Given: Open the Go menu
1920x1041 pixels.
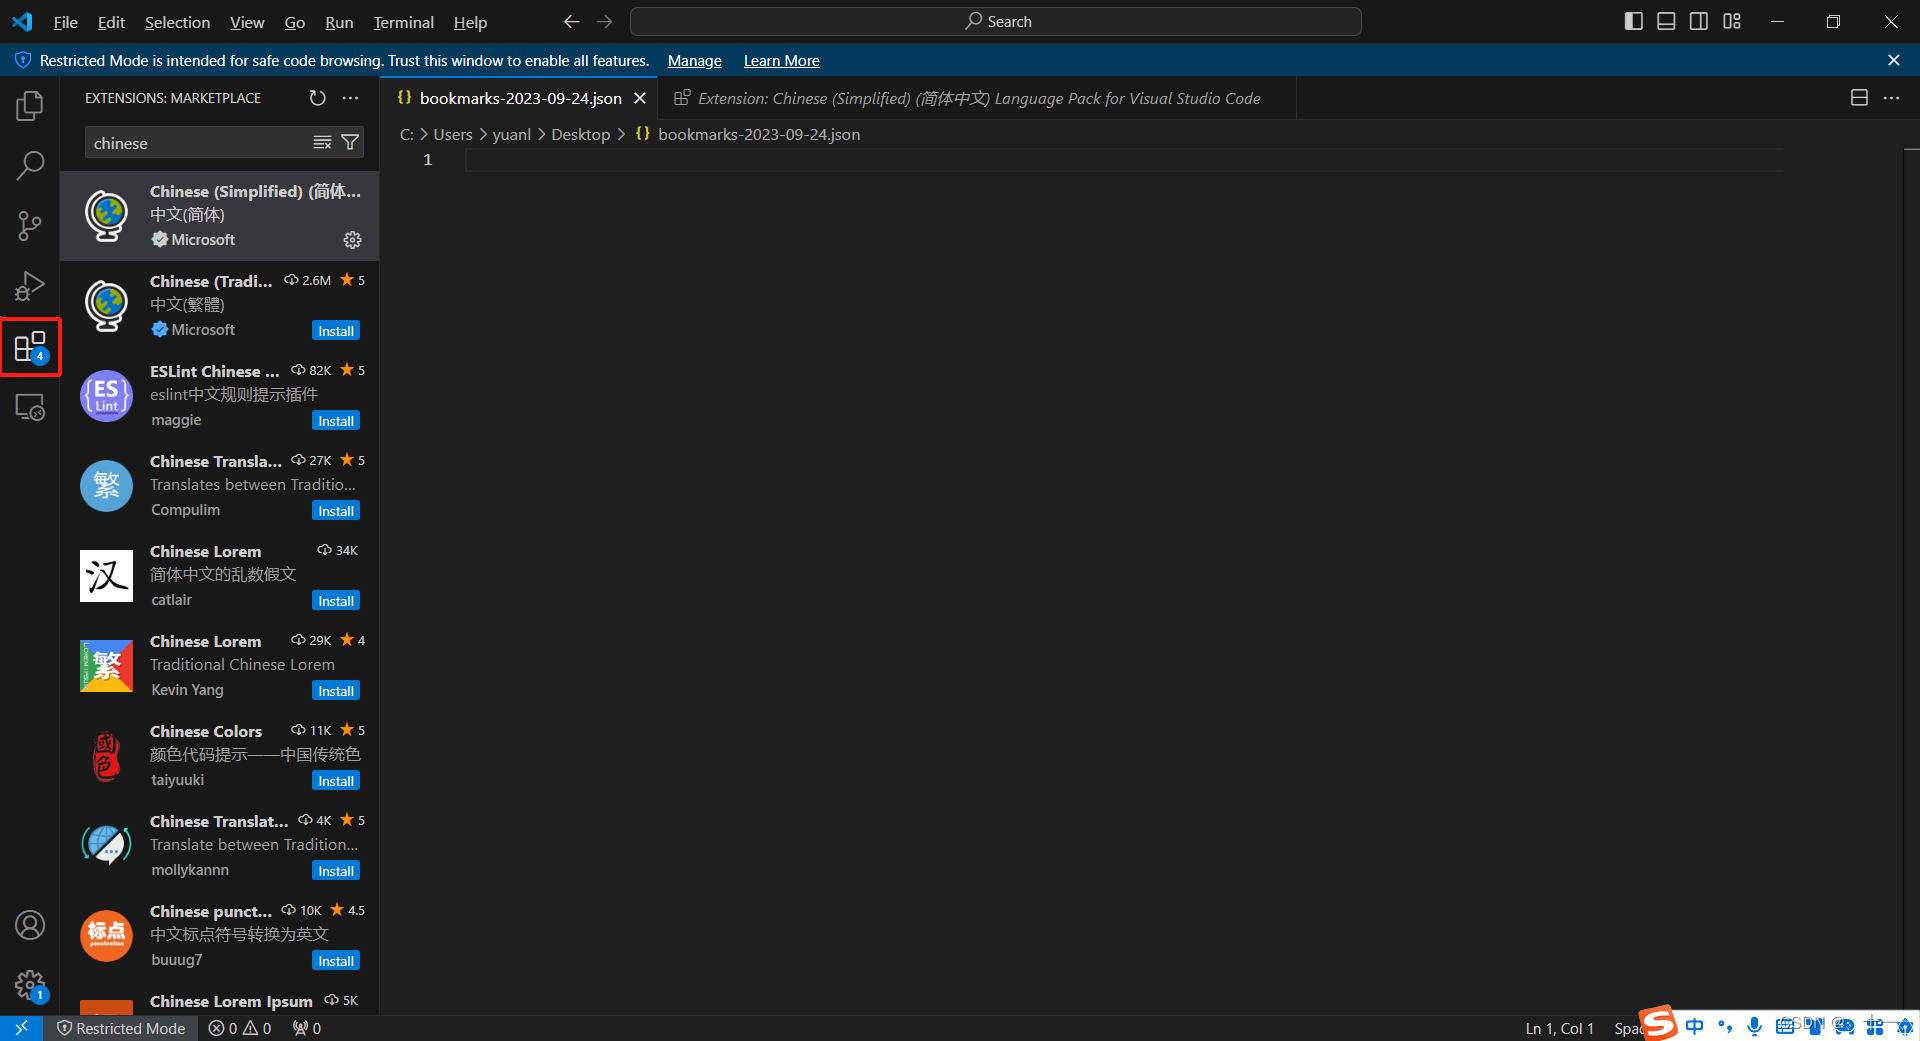Looking at the screenshot, I should [295, 22].
